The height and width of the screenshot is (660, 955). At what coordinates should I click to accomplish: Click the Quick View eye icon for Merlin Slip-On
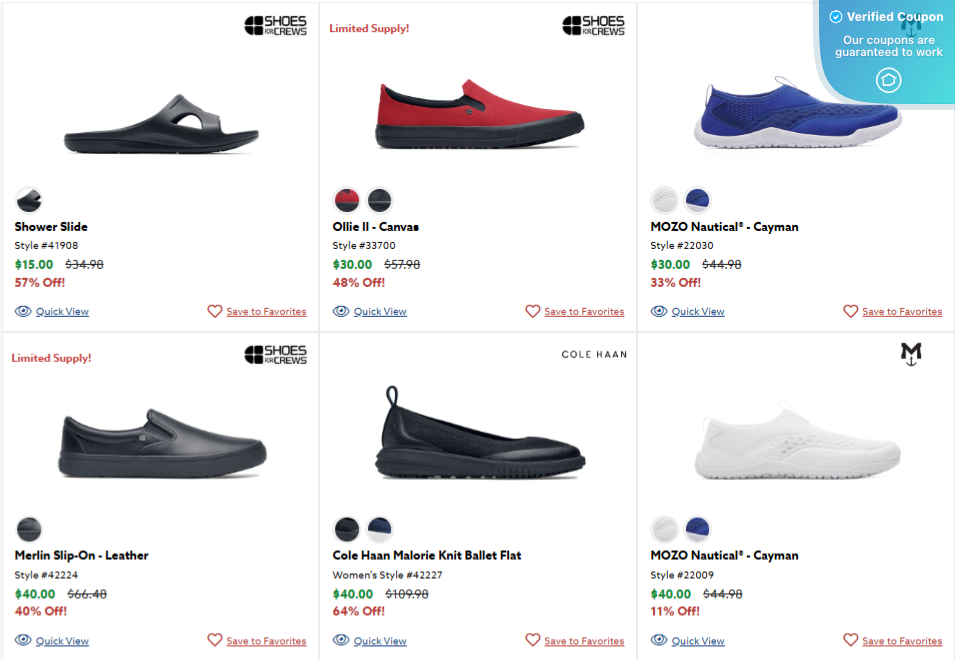23,640
